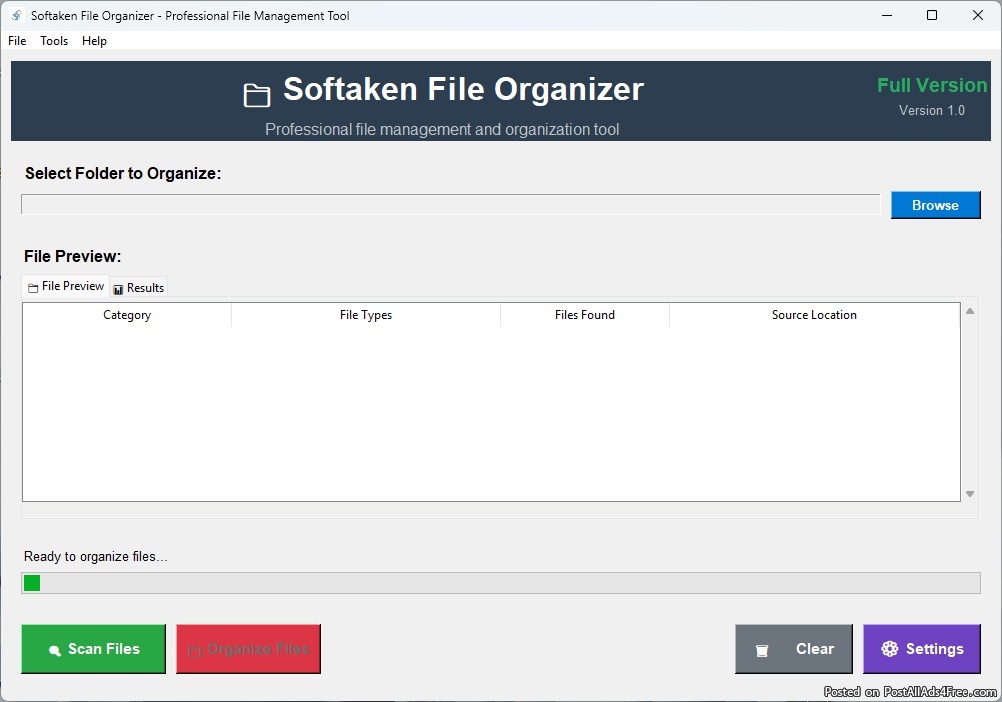Click the gear icon on Settings button
Screen dimensions: 1002x702
(x=890, y=649)
